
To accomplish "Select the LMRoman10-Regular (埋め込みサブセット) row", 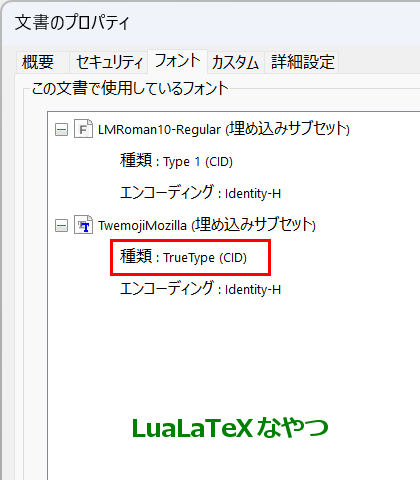I will (x=224, y=129).
